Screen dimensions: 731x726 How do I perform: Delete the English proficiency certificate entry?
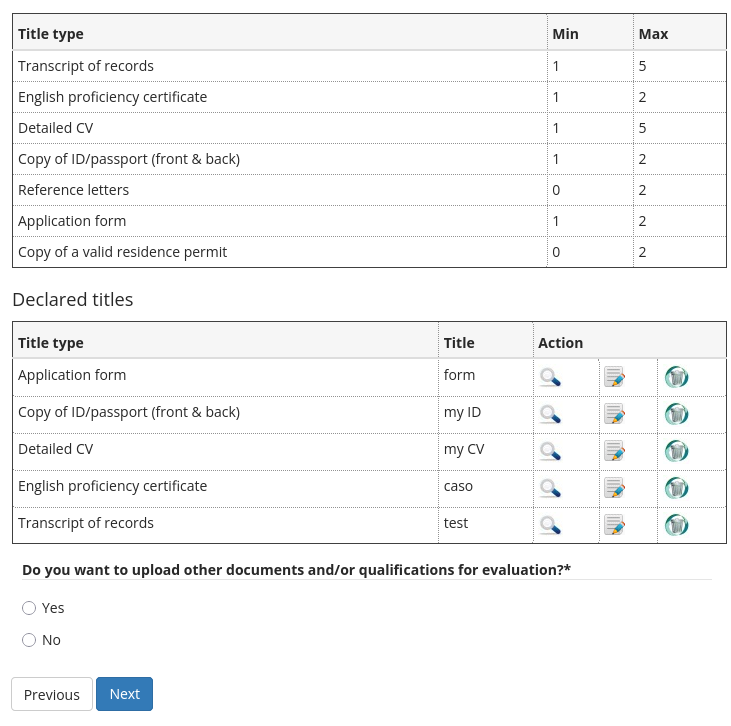click(x=677, y=488)
